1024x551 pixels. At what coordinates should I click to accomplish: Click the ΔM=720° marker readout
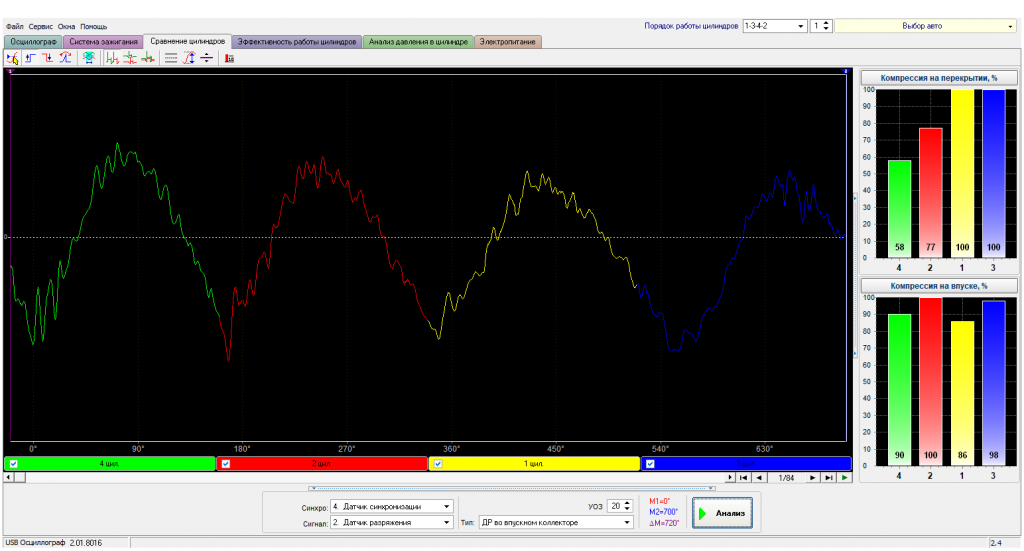click(x=664, y=523)
